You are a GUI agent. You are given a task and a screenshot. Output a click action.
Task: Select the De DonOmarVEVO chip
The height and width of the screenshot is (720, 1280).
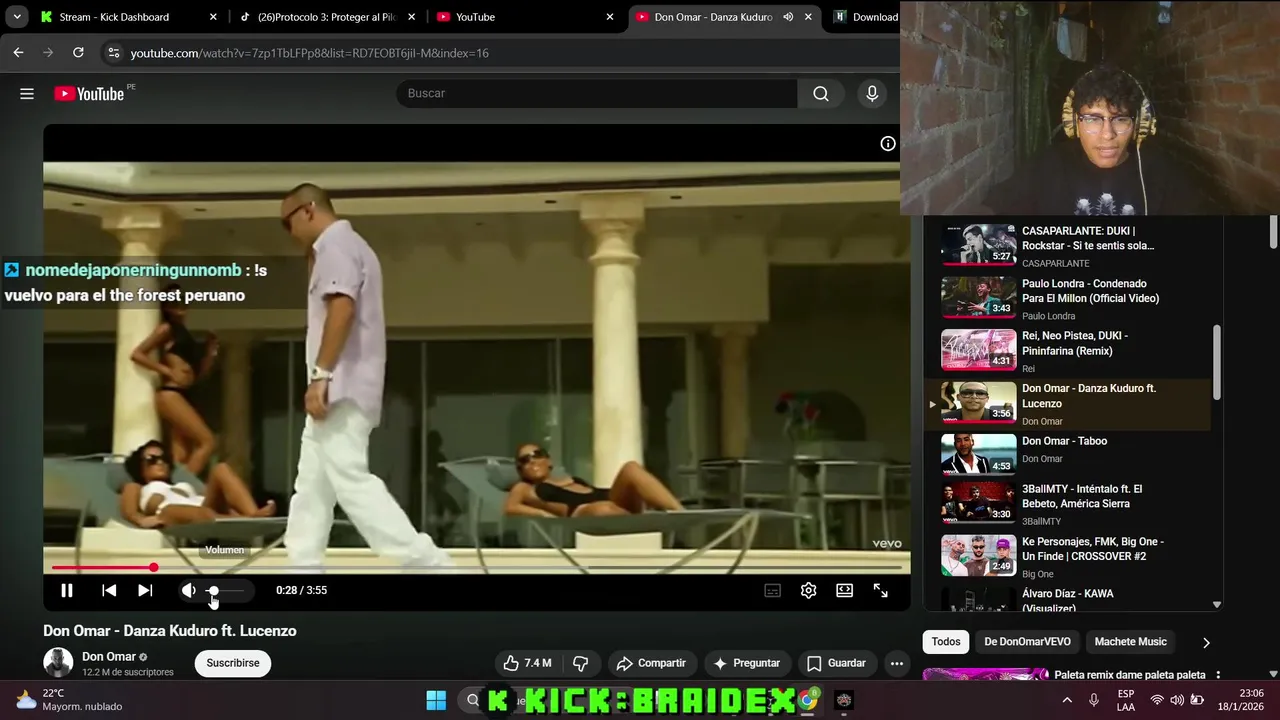[x=1027, y=642]
